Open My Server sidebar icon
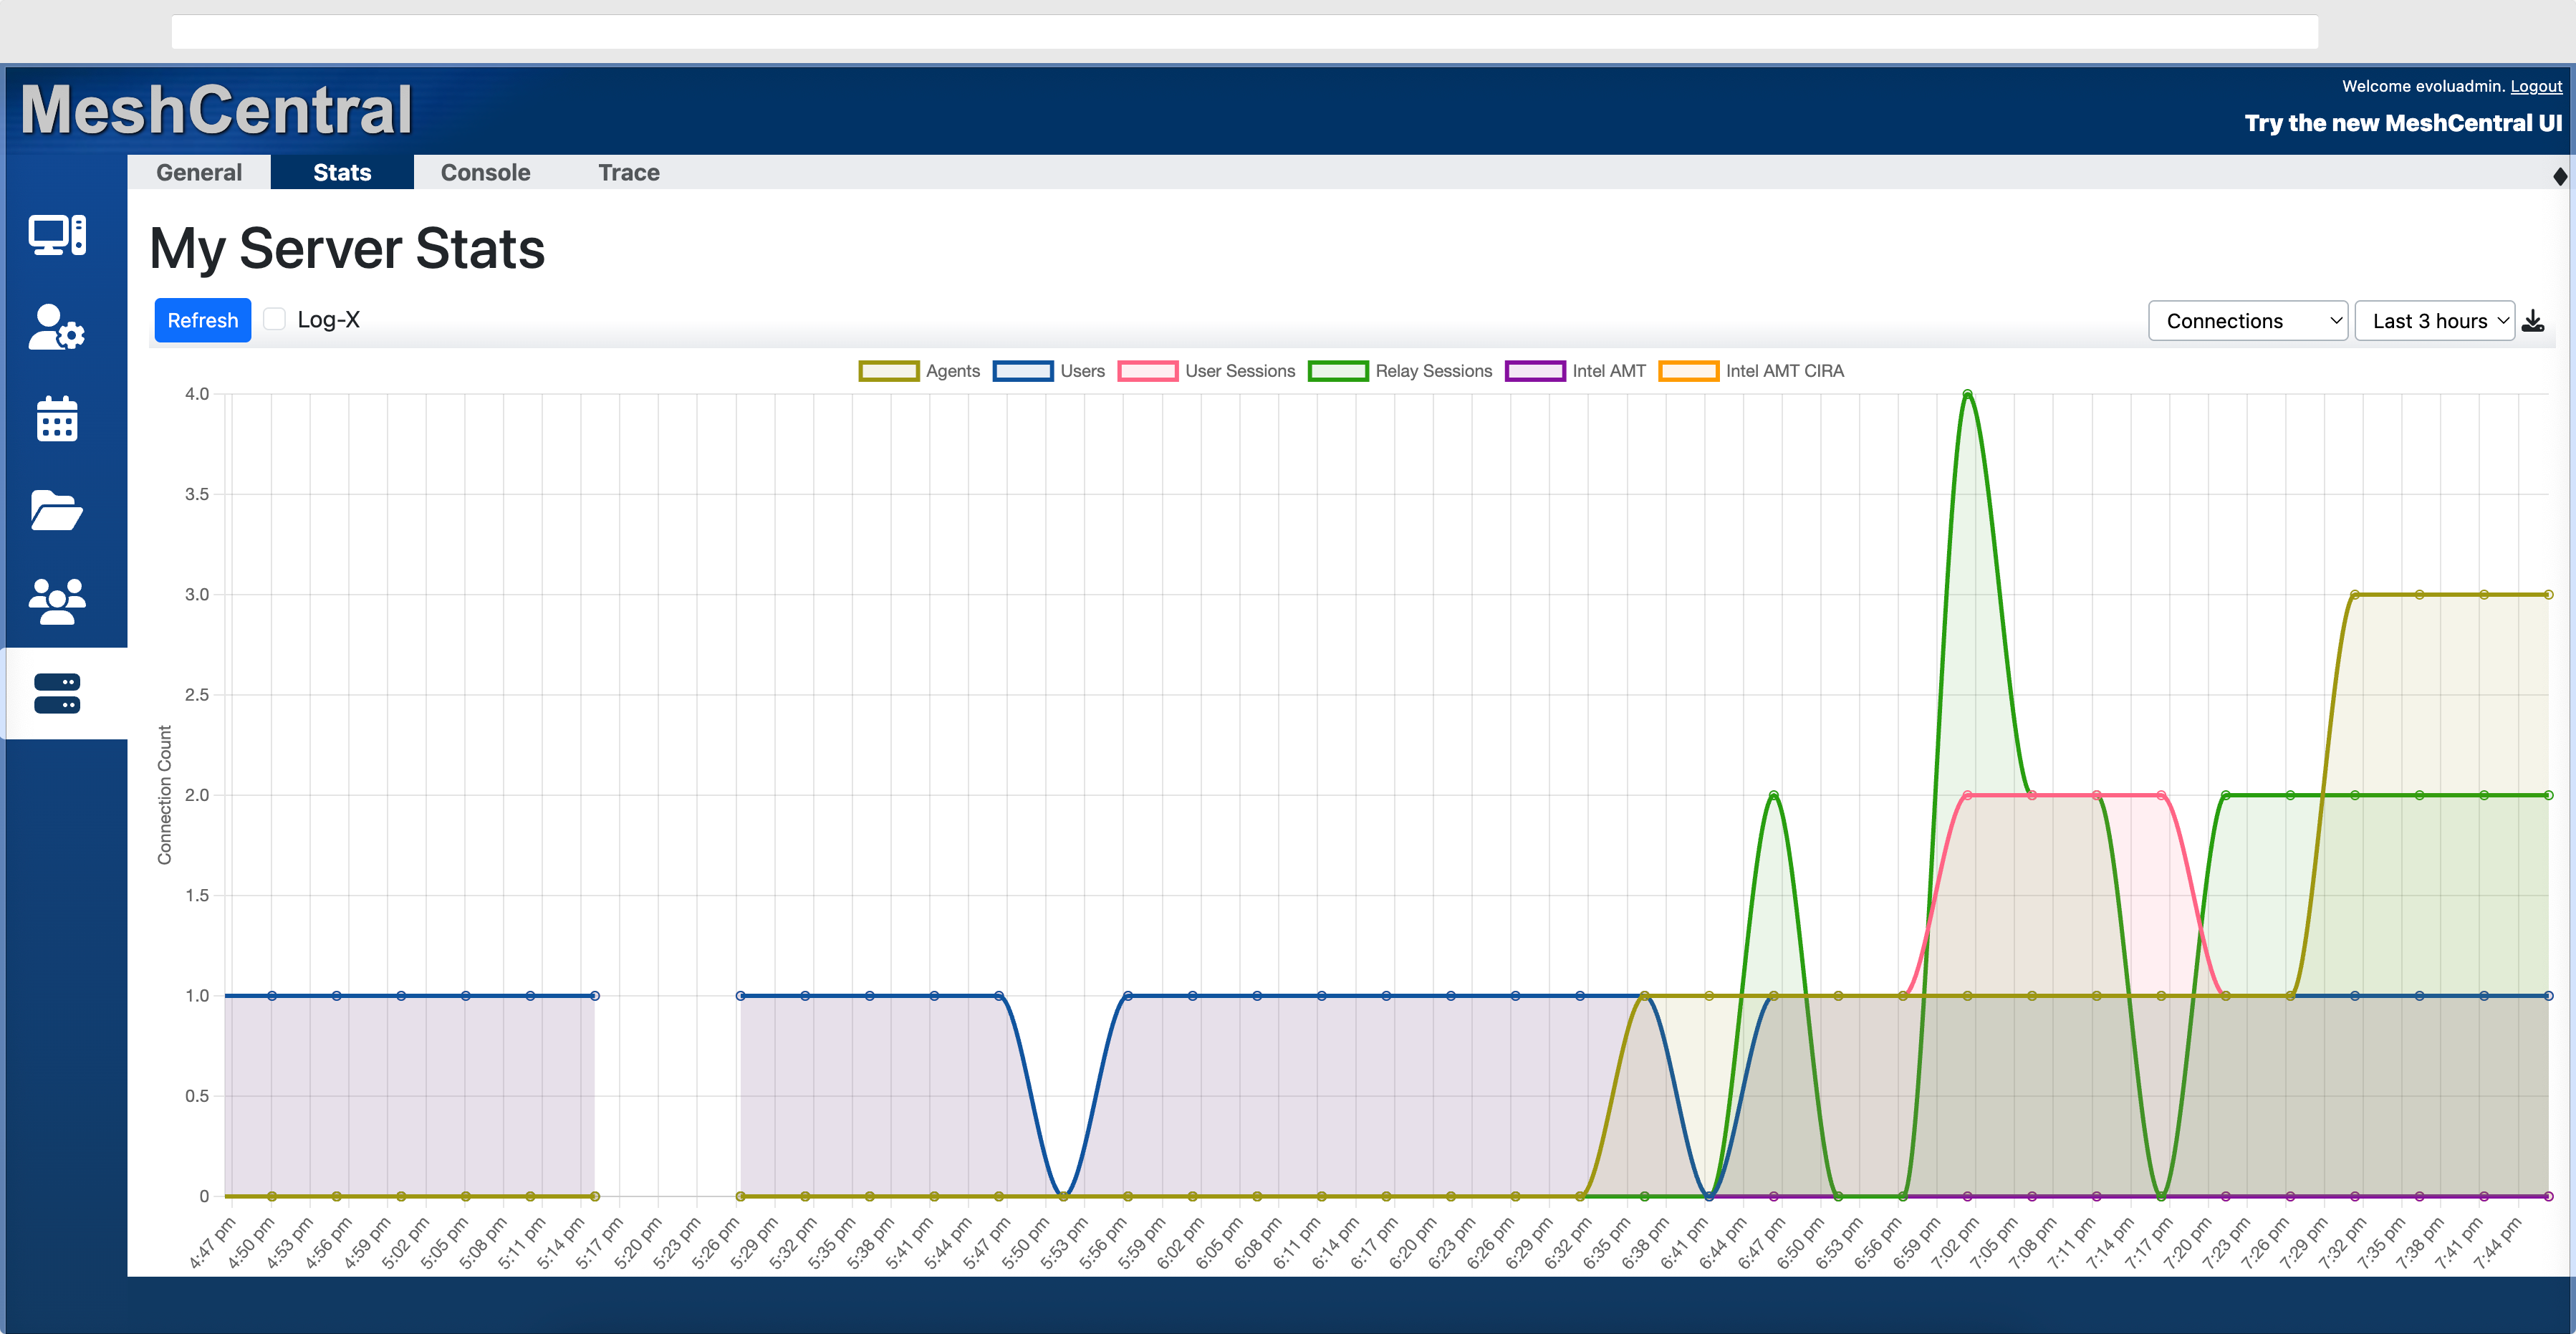This screenshot has height=1334, width=2576. pos(57,693)
